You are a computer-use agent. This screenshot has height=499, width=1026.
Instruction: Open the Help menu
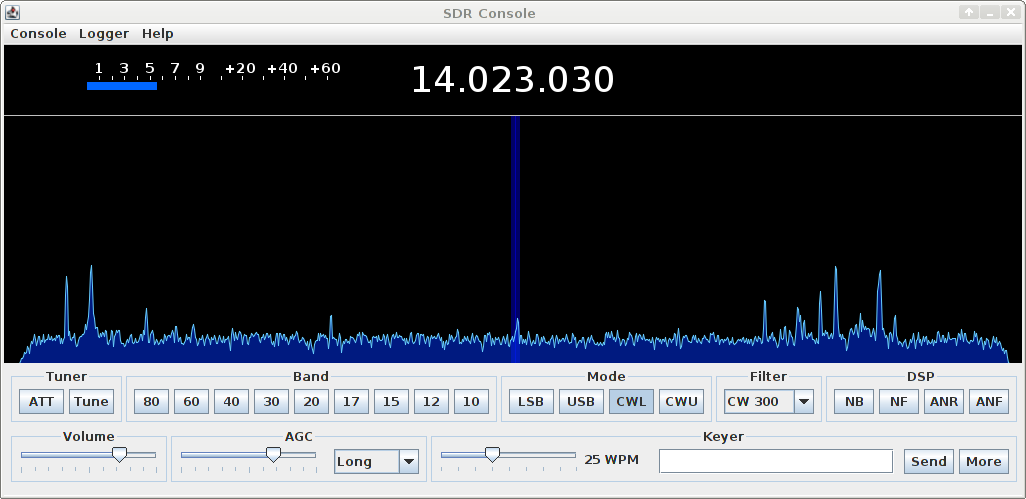tap(157, 33)
